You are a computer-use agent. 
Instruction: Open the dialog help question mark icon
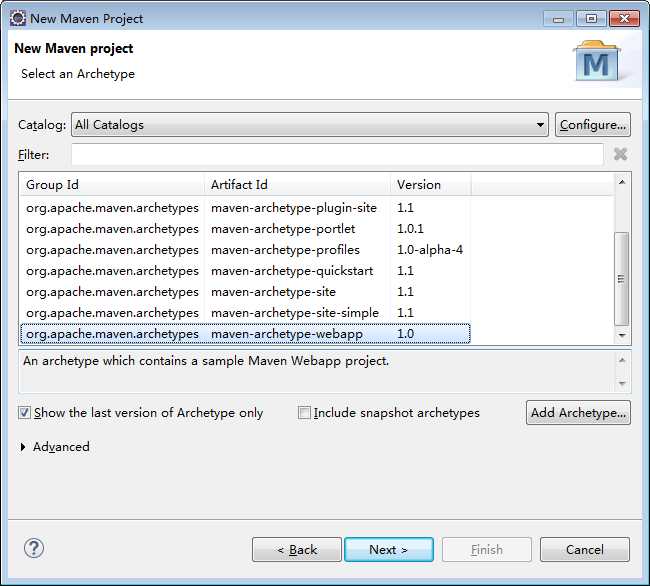point(34,548)
